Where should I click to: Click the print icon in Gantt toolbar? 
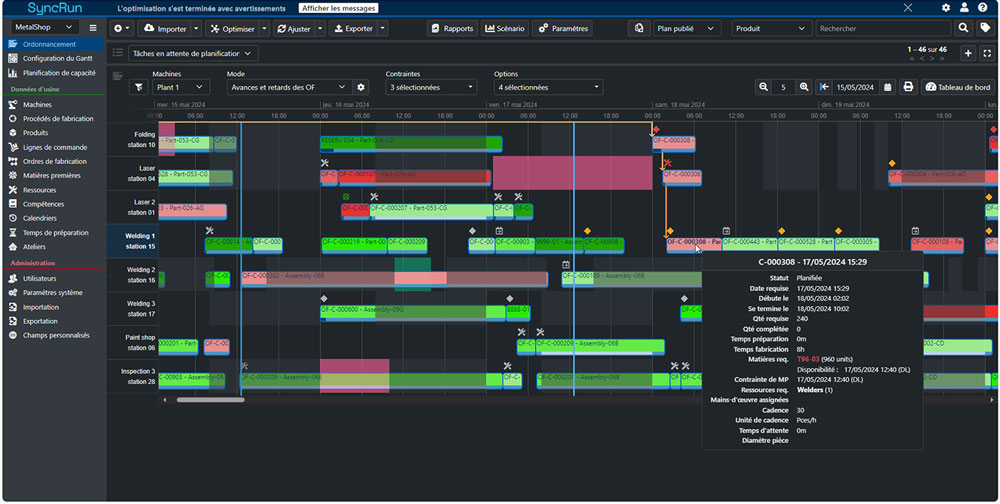(x=908, y=87)
